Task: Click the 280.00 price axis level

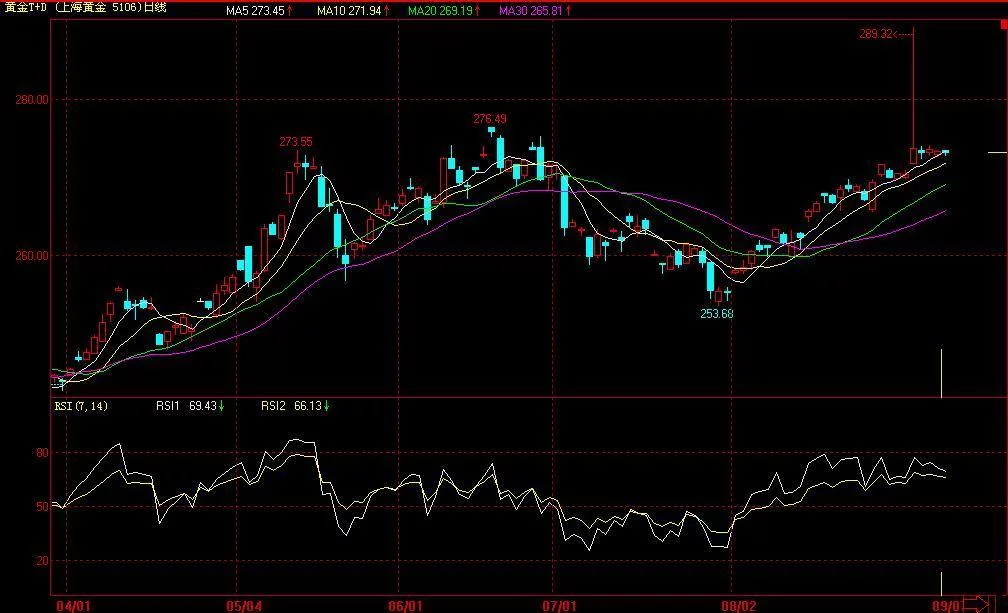Action: click(x=32, y=100)
